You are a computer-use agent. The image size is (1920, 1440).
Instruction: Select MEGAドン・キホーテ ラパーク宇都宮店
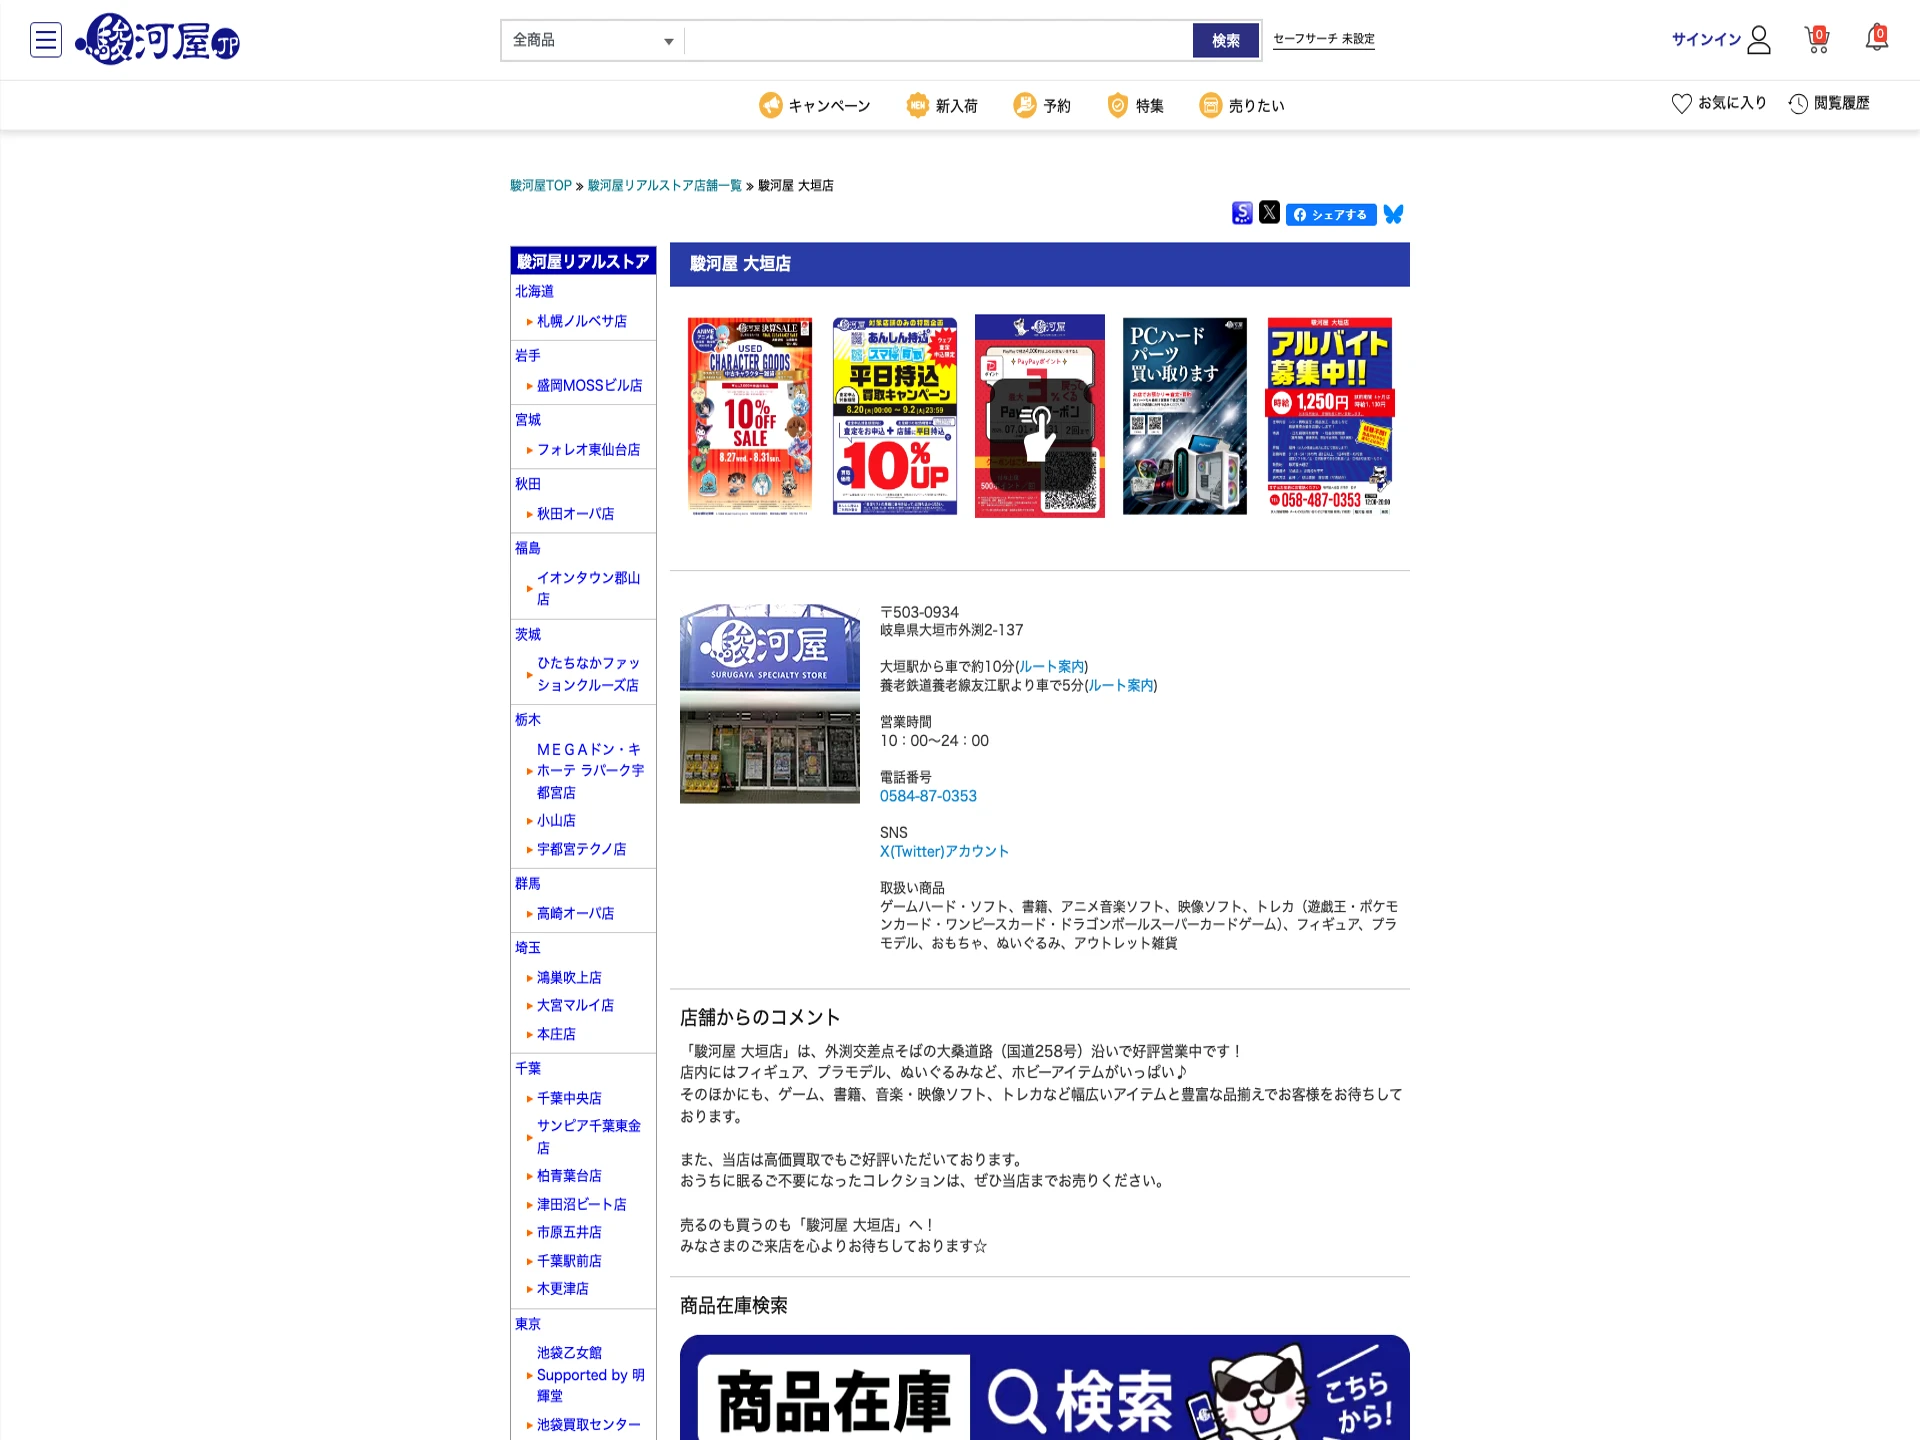point(591,770)
